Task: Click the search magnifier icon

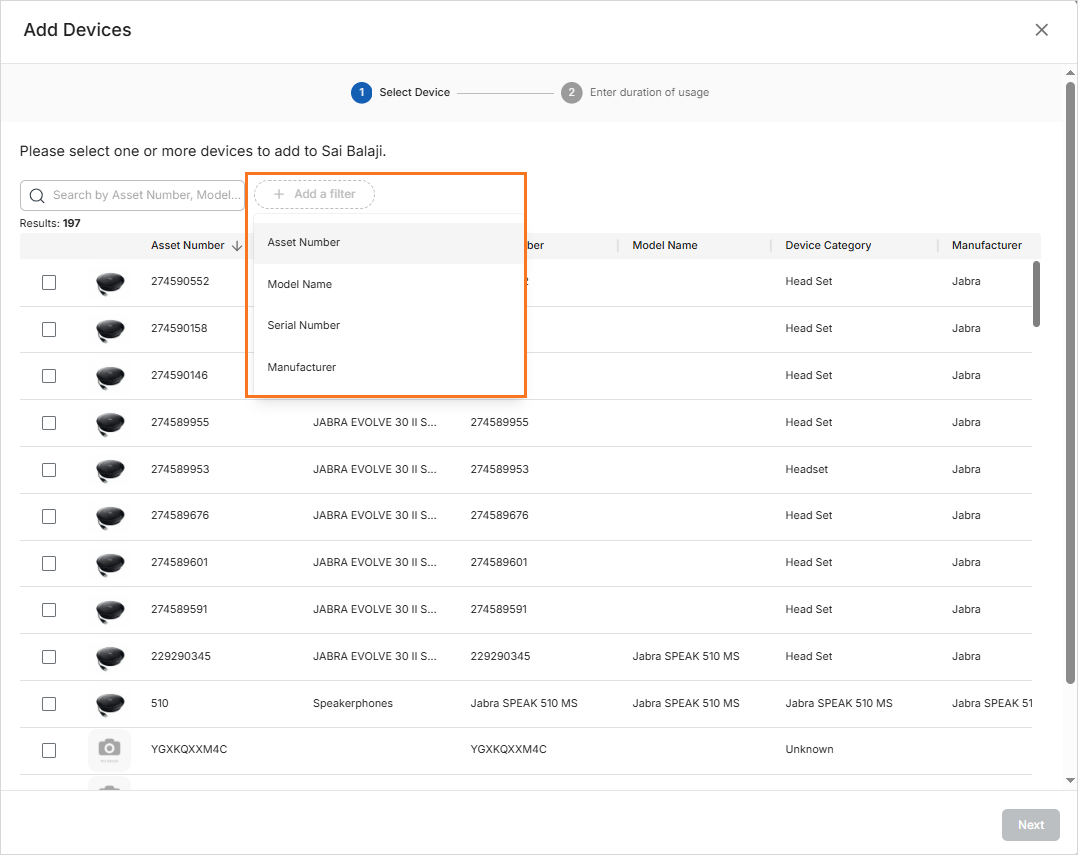Action: [37, 196]
